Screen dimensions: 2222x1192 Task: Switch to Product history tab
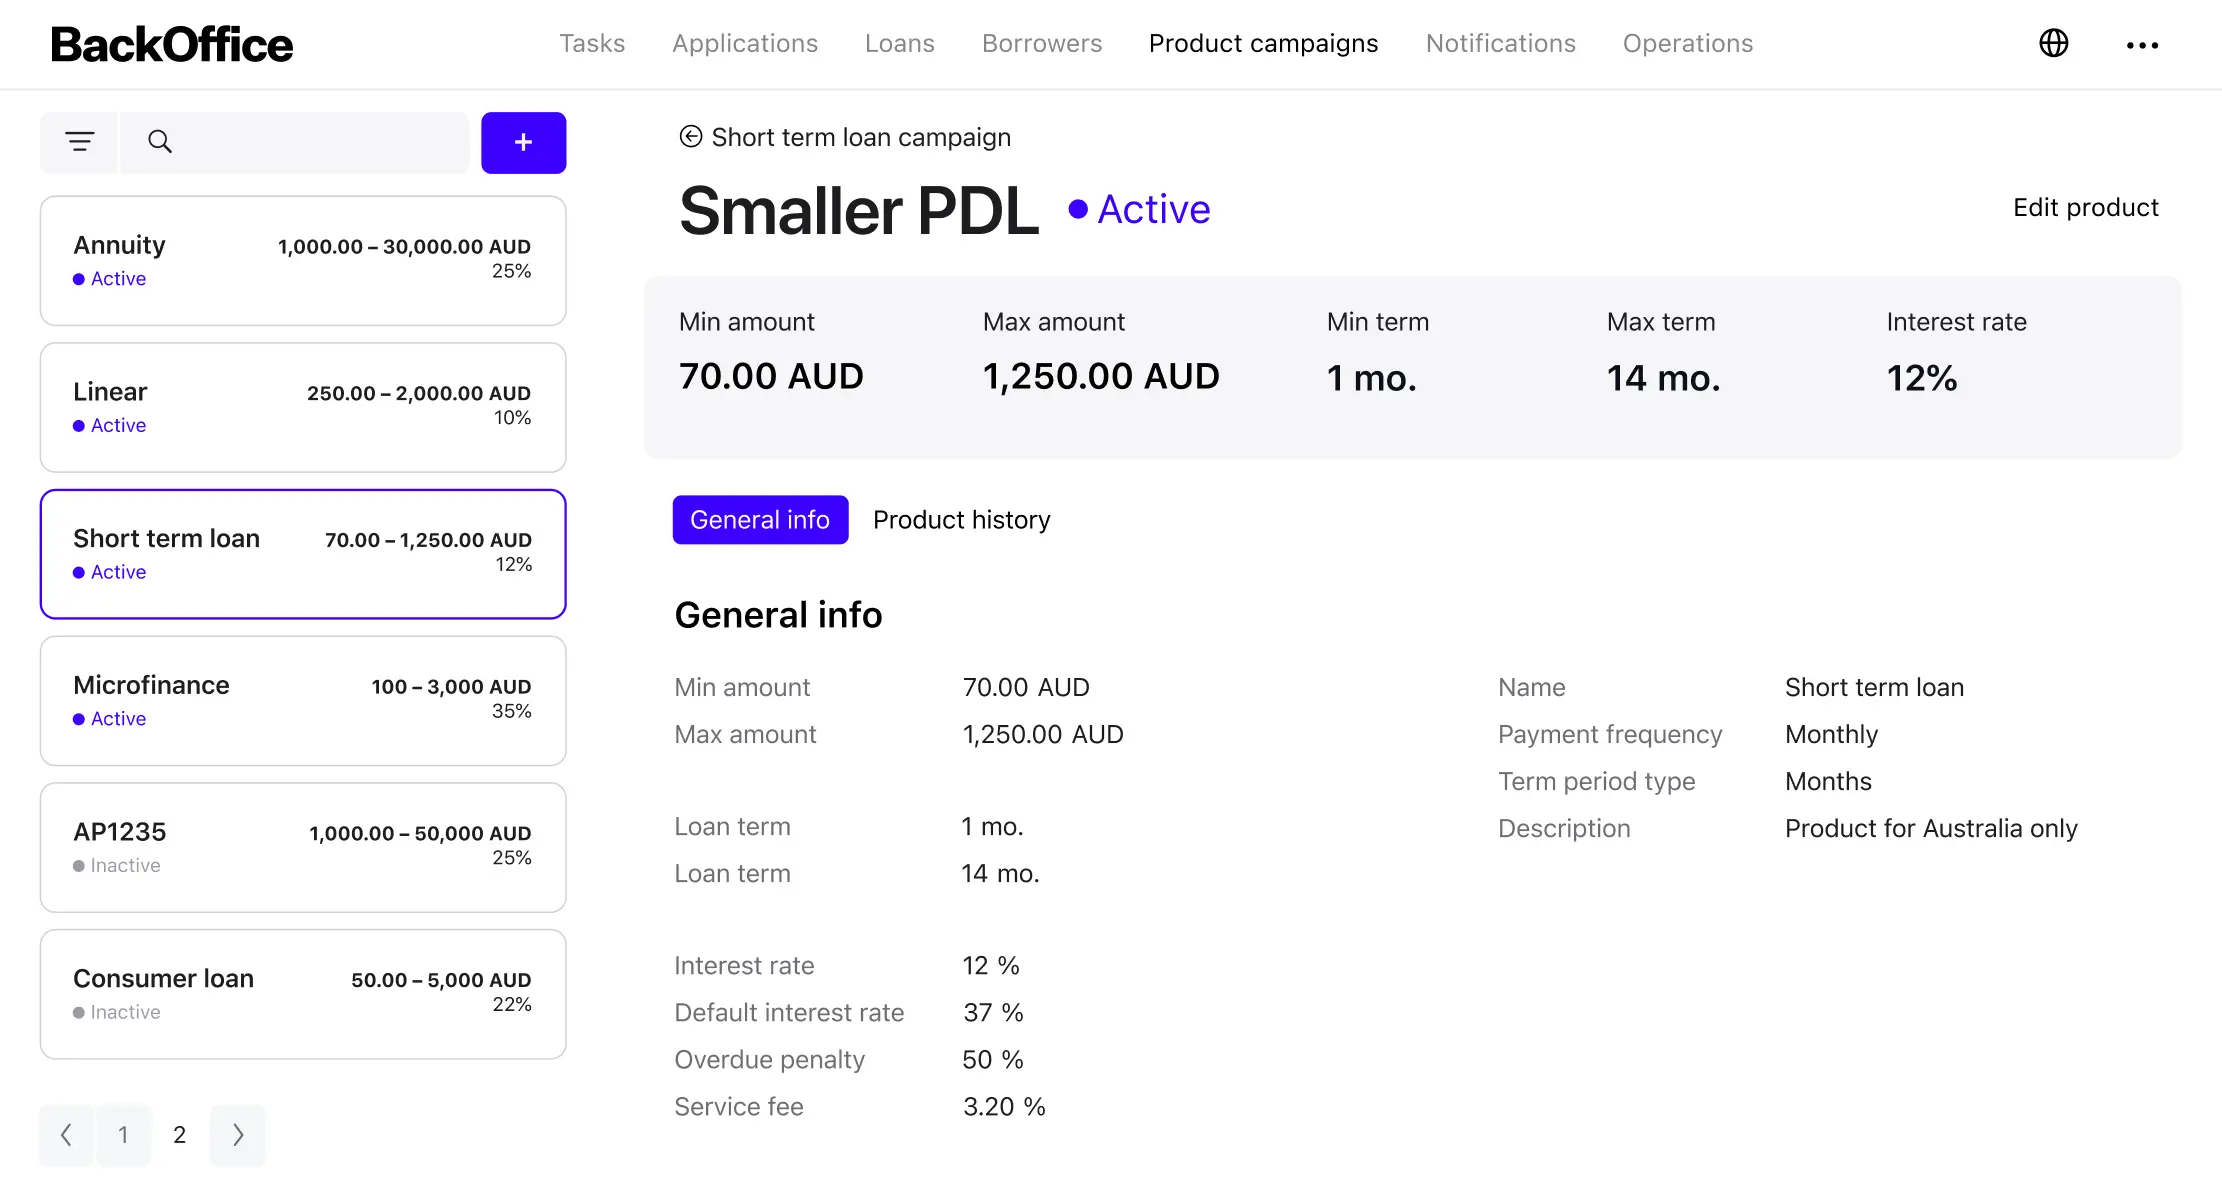point(961,520)
